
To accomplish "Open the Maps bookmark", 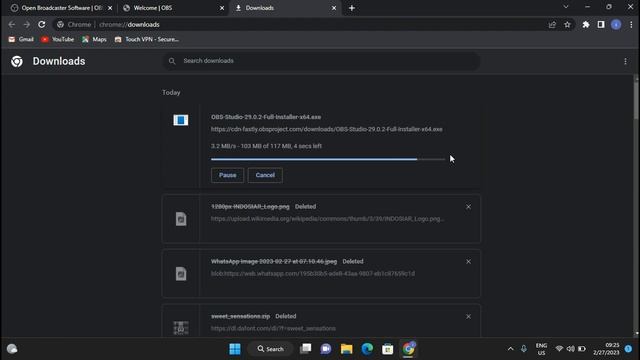I will (x=94, y=39).
